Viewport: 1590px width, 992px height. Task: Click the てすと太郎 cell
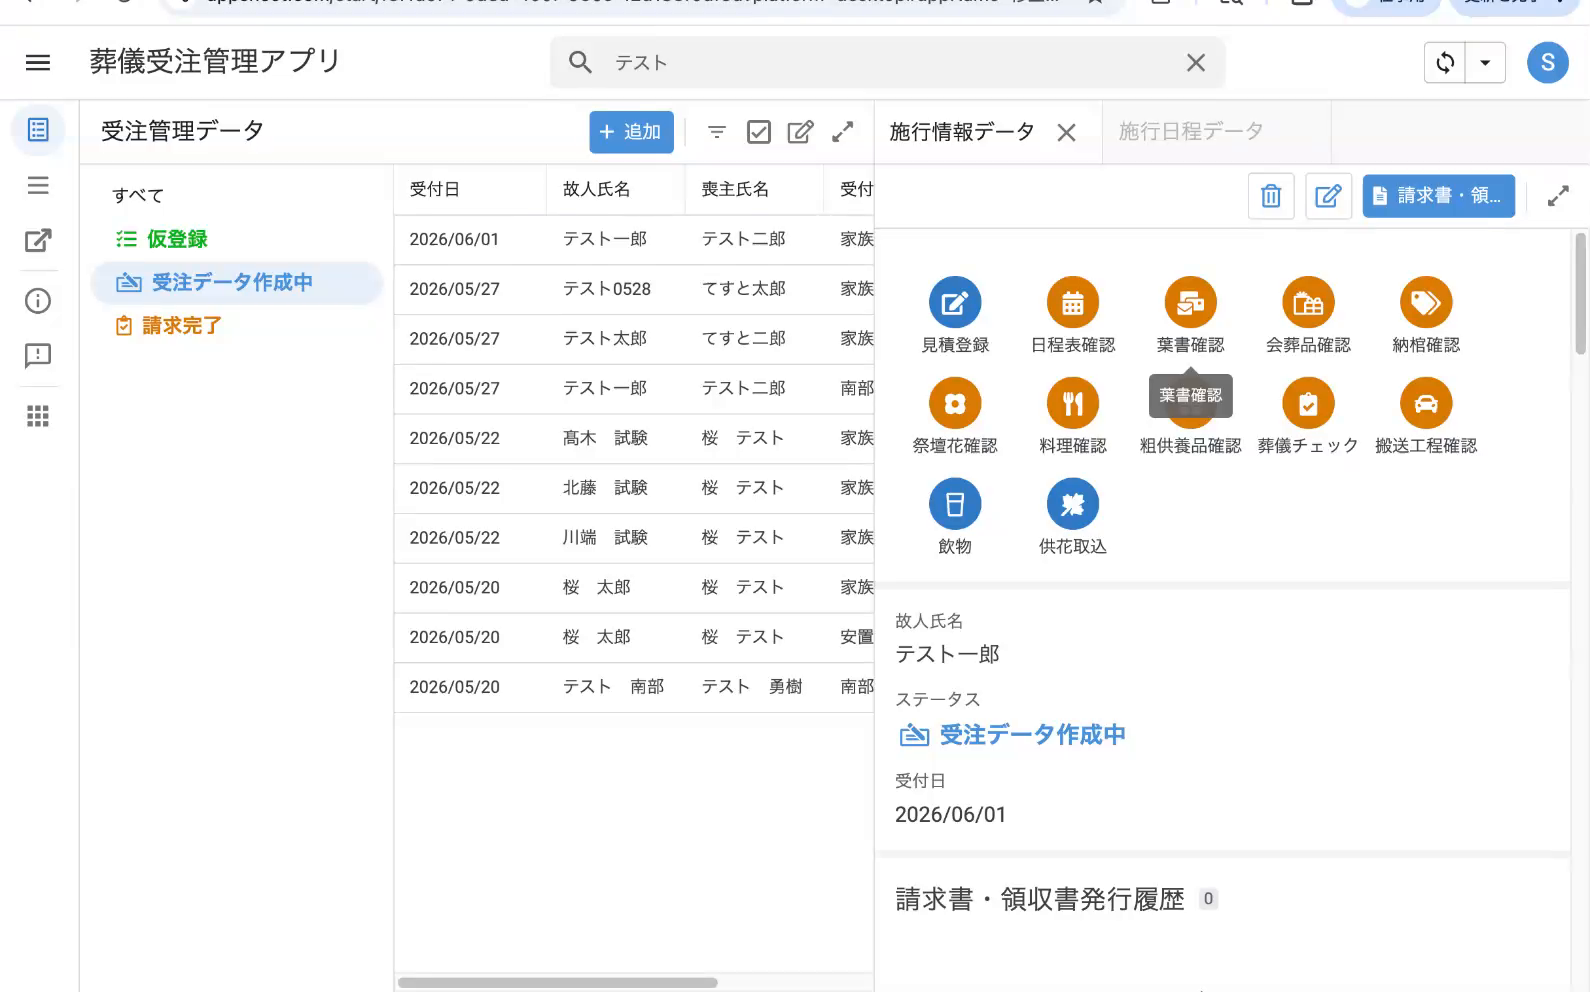point(744,289)
